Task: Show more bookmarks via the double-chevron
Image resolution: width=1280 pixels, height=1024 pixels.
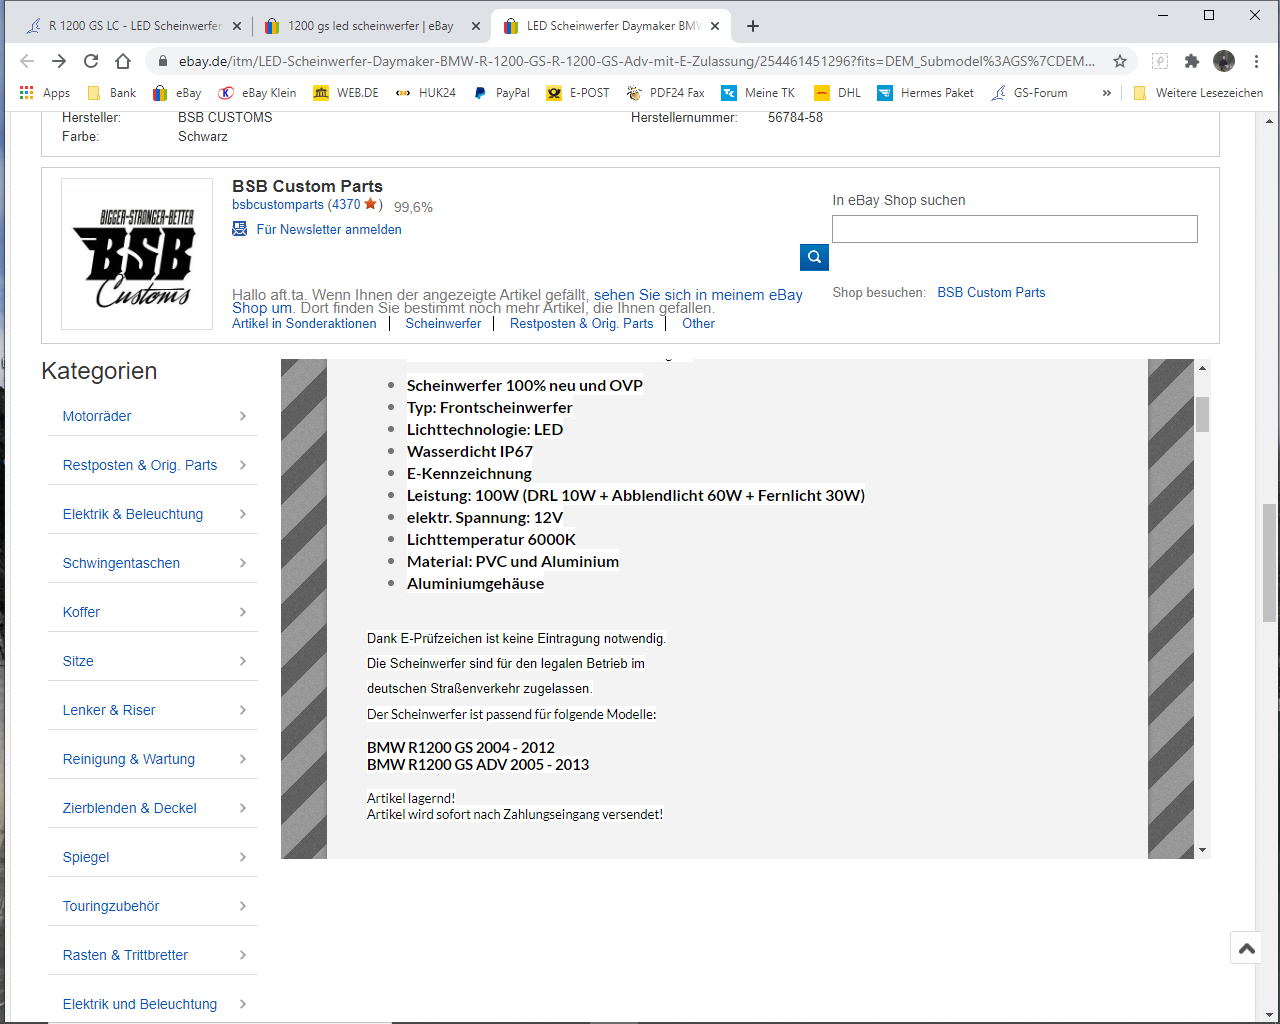Action: pos(1106,93)
